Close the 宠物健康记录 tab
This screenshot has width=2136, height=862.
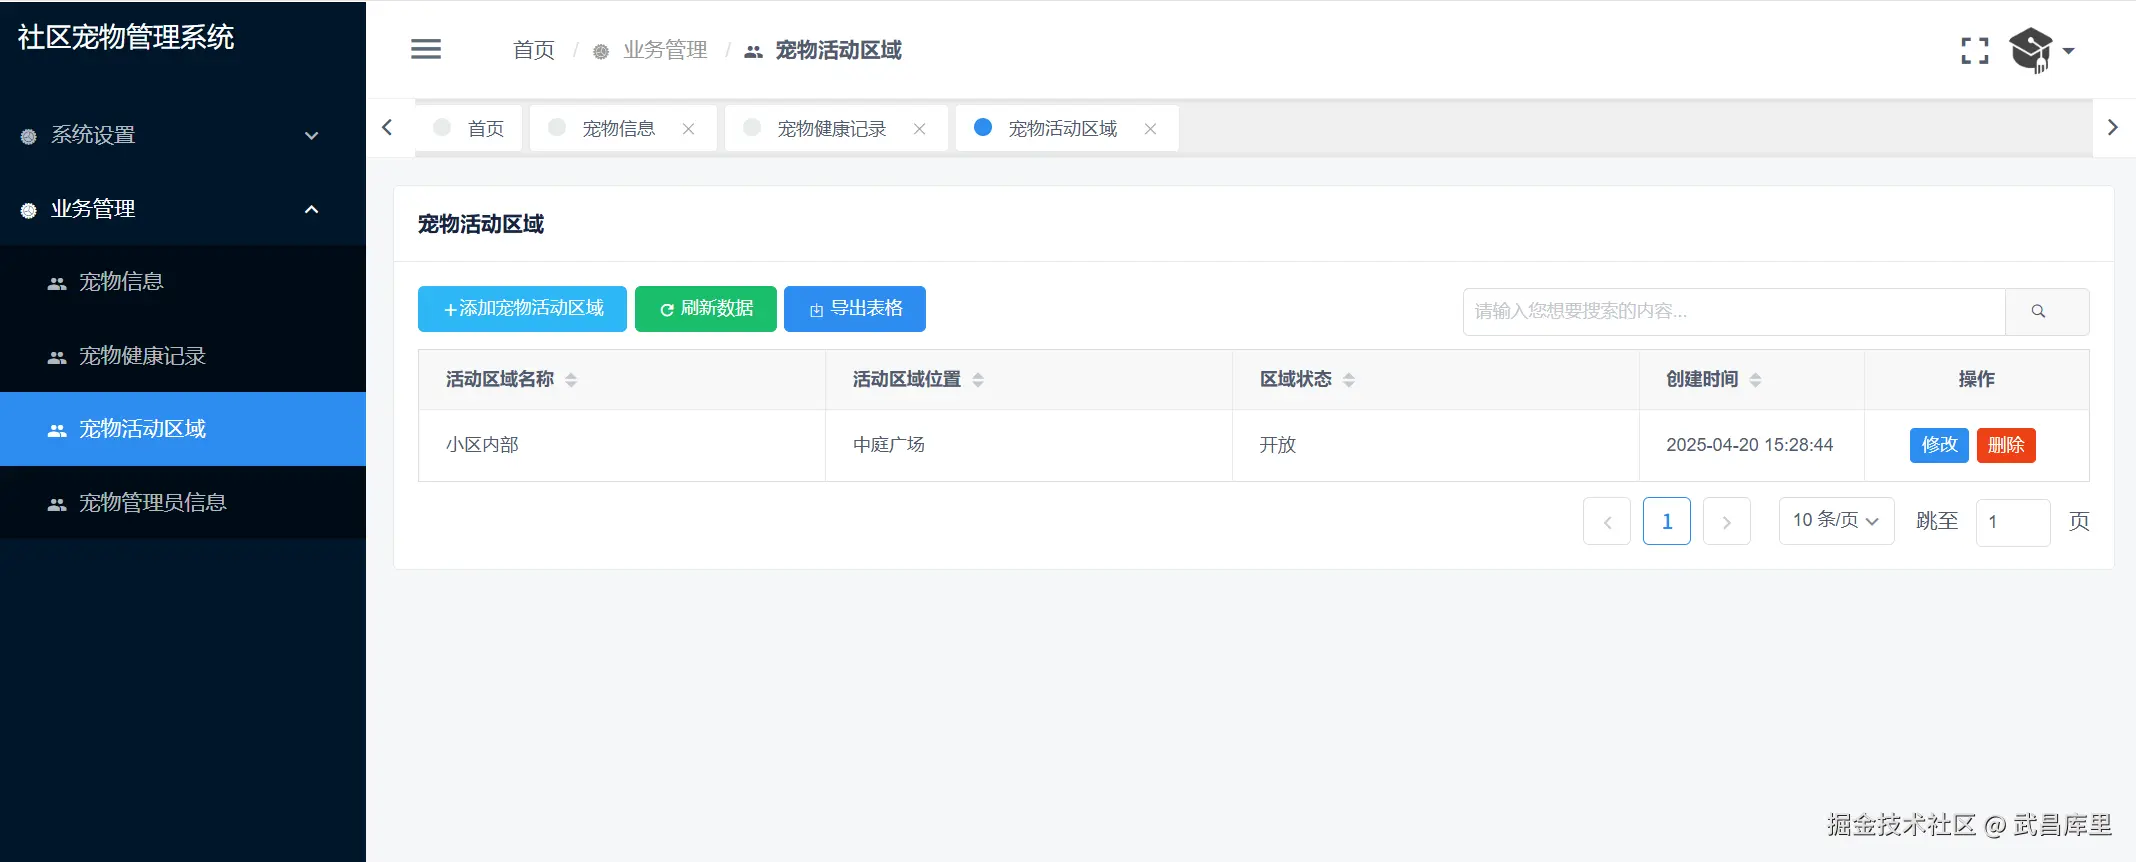click(x=919, y=129)
